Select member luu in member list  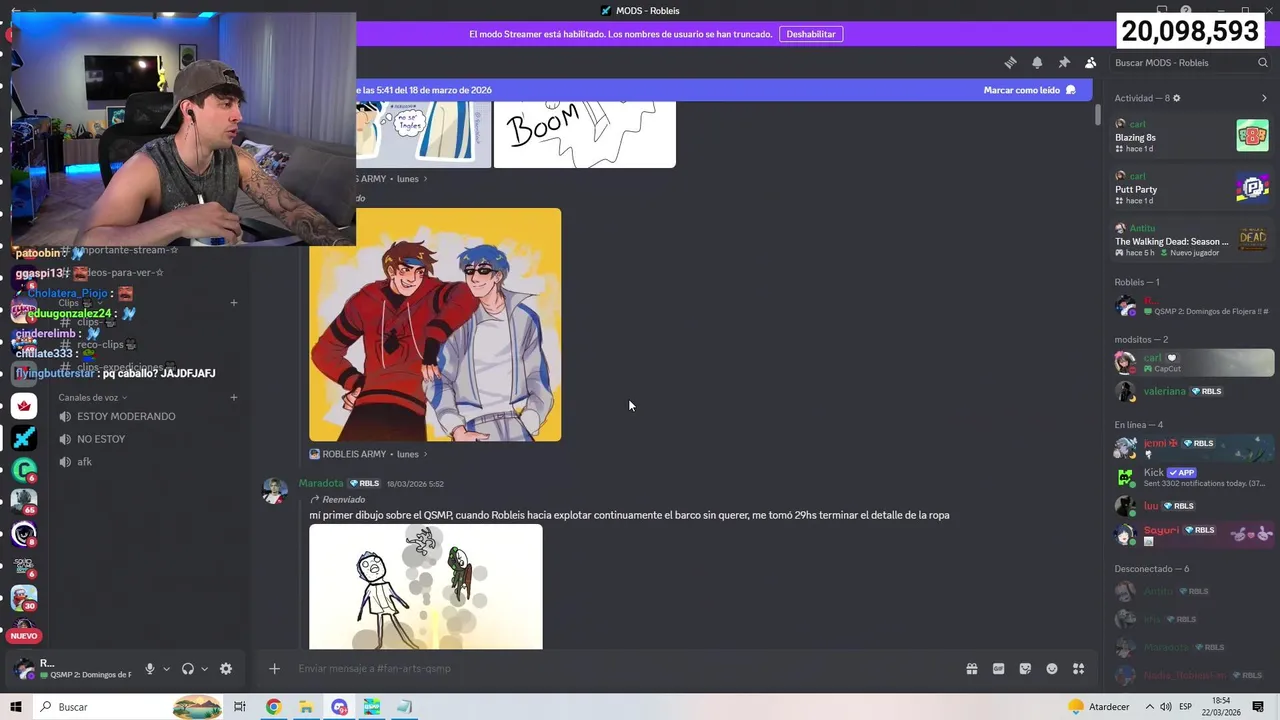click(1192, 506)
